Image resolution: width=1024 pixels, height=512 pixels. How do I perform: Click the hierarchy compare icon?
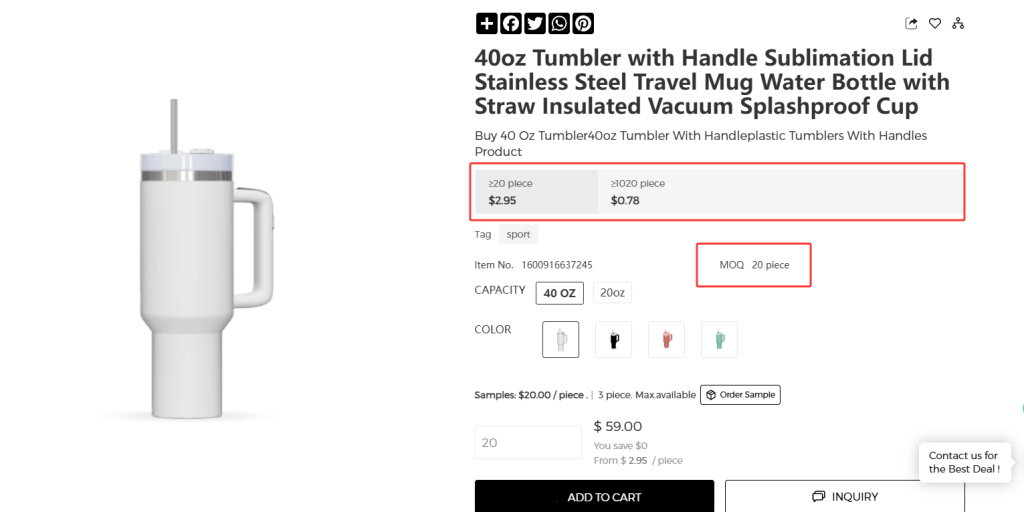(958, 24)
